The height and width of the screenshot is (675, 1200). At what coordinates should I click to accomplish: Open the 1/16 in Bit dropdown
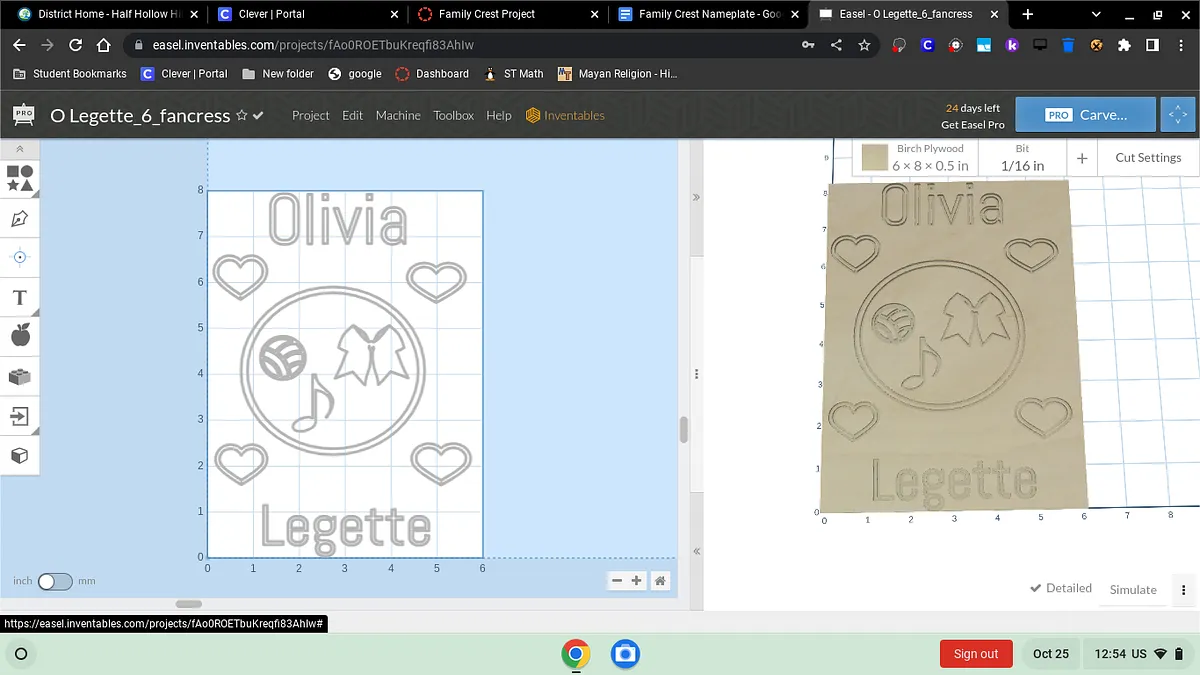[x=1022, y=157]
